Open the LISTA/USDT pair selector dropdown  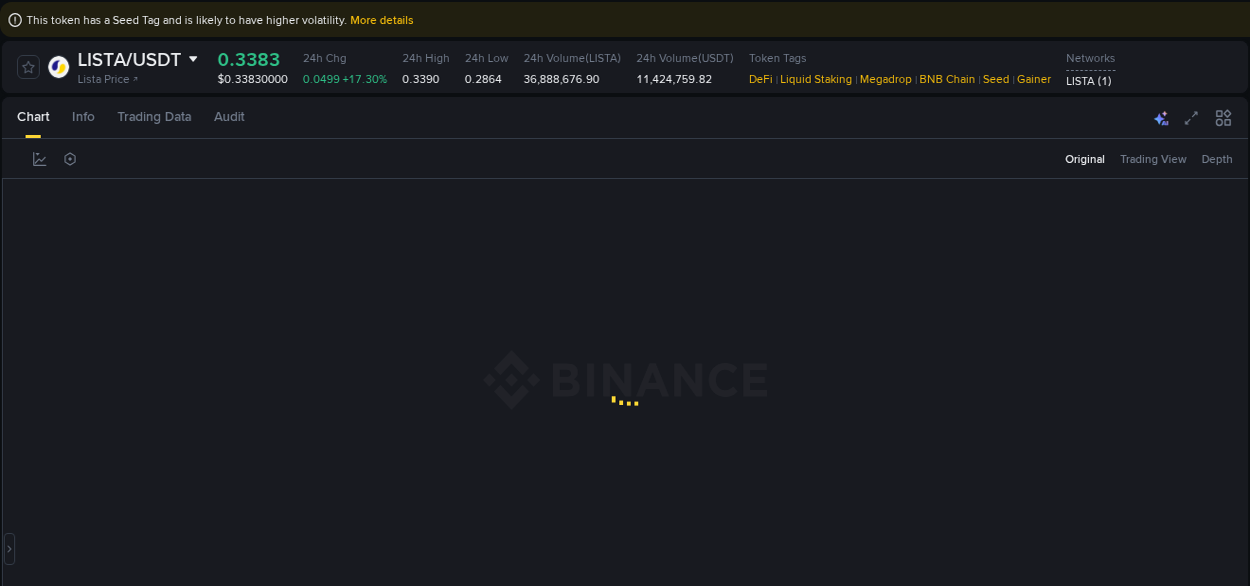(x=192, y=59)
